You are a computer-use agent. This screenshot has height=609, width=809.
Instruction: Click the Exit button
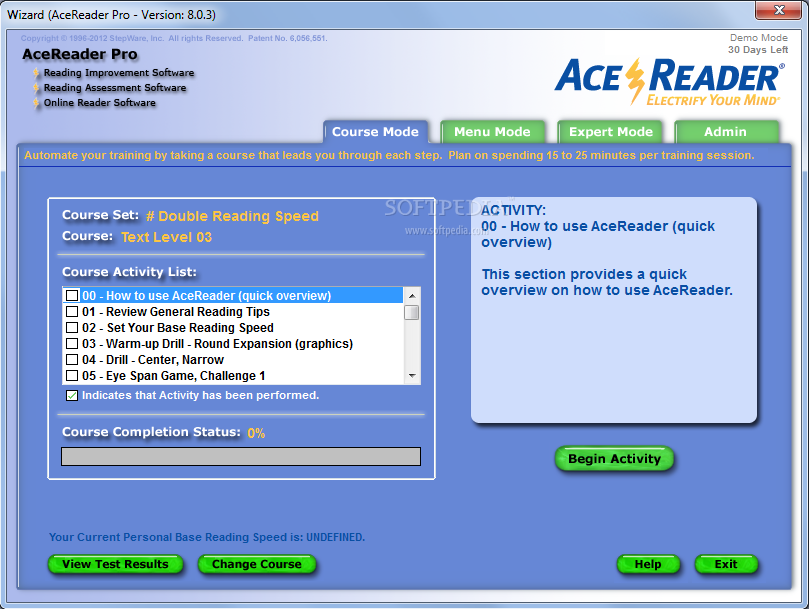tap(726, 564)
